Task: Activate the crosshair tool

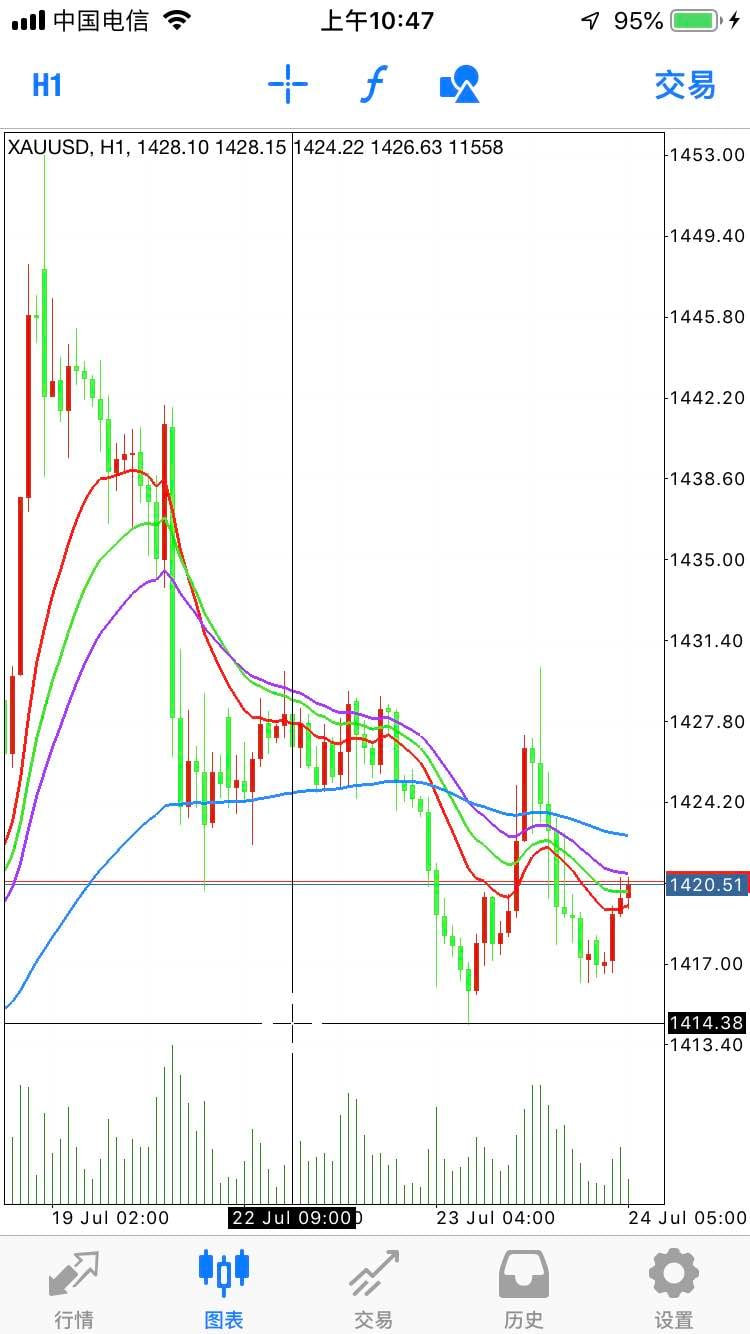Action: [288, 85]
